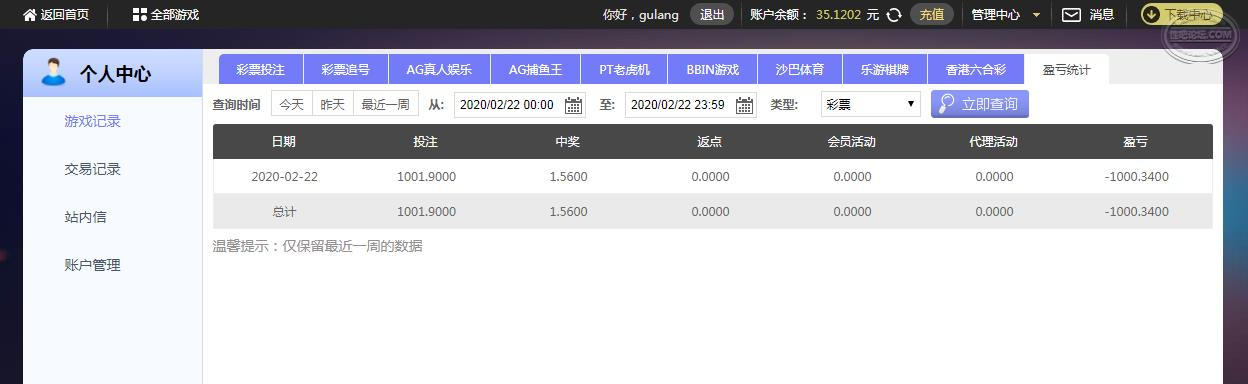Open the 消息 envelope icon
The height and width of the screenshot is (384, 1248).
tap(1071, 15)
